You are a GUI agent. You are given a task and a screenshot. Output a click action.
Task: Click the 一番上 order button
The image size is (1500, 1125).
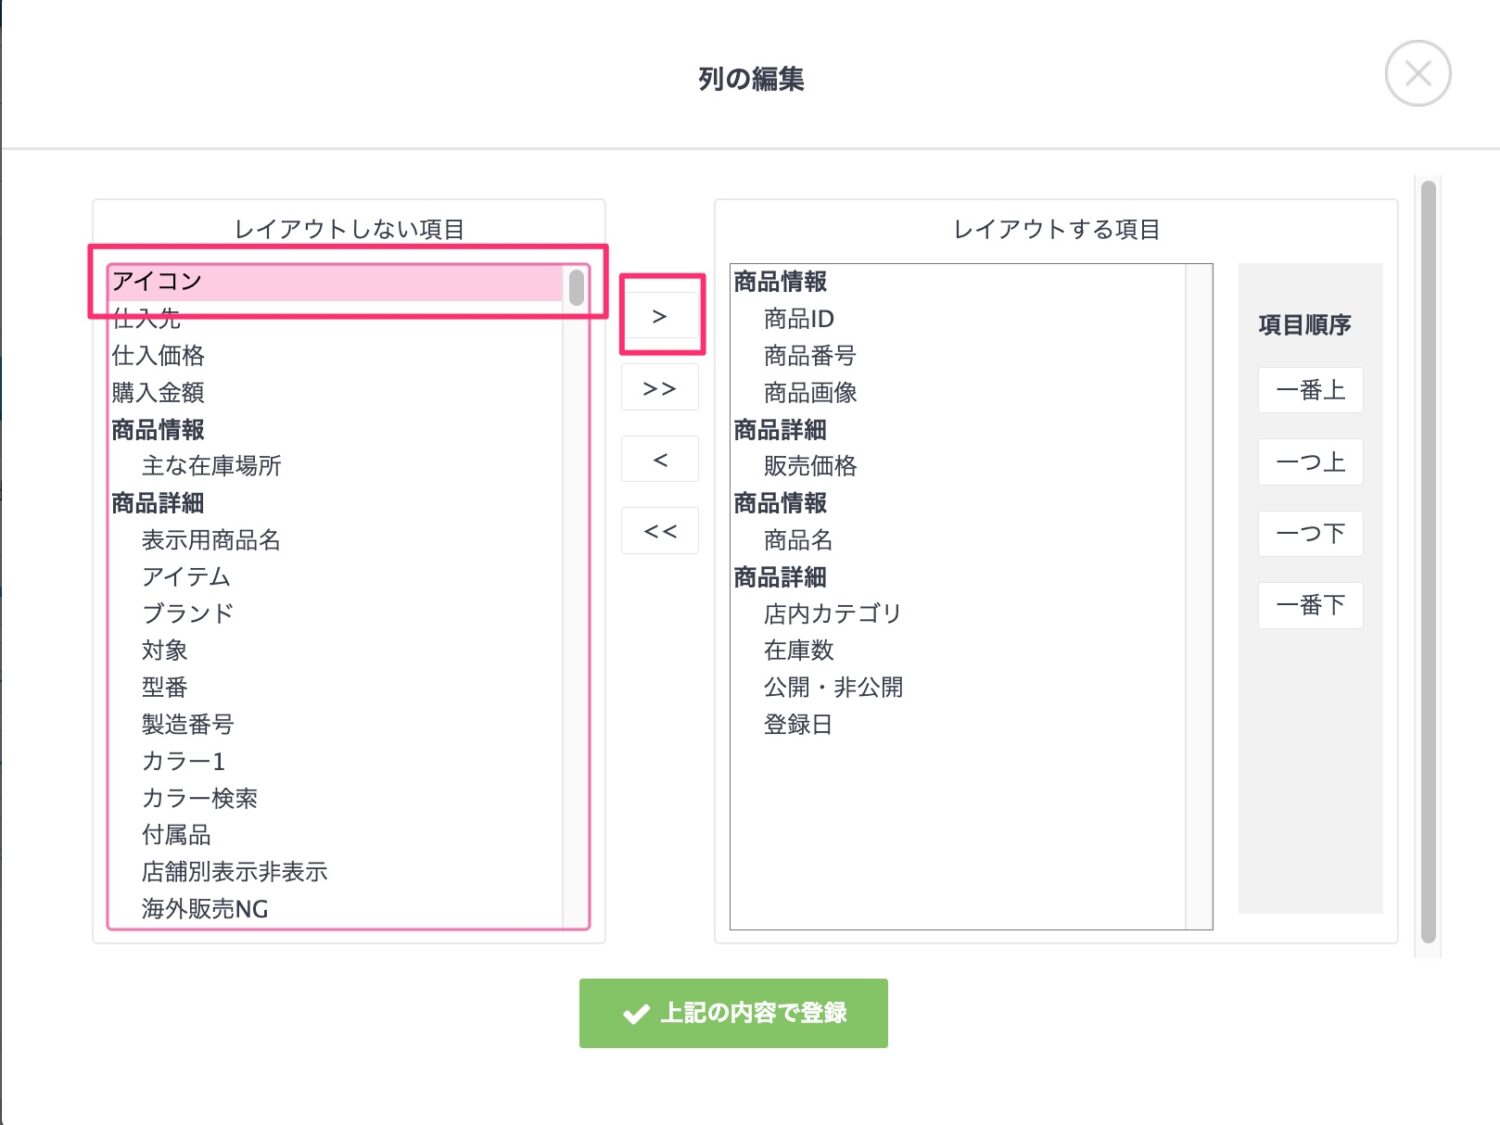point(1310,390)
